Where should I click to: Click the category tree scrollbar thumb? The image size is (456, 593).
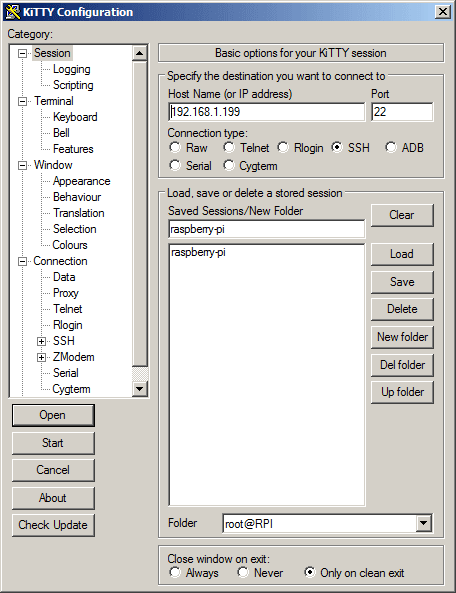140,214
